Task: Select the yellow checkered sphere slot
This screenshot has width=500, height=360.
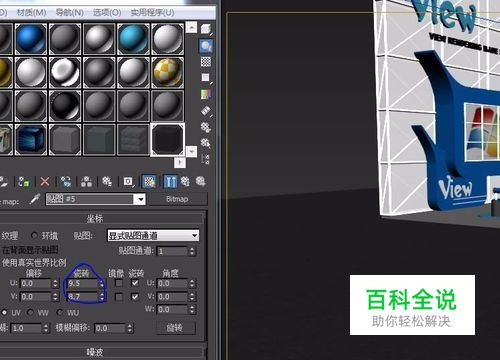Action: click(168, 72)
